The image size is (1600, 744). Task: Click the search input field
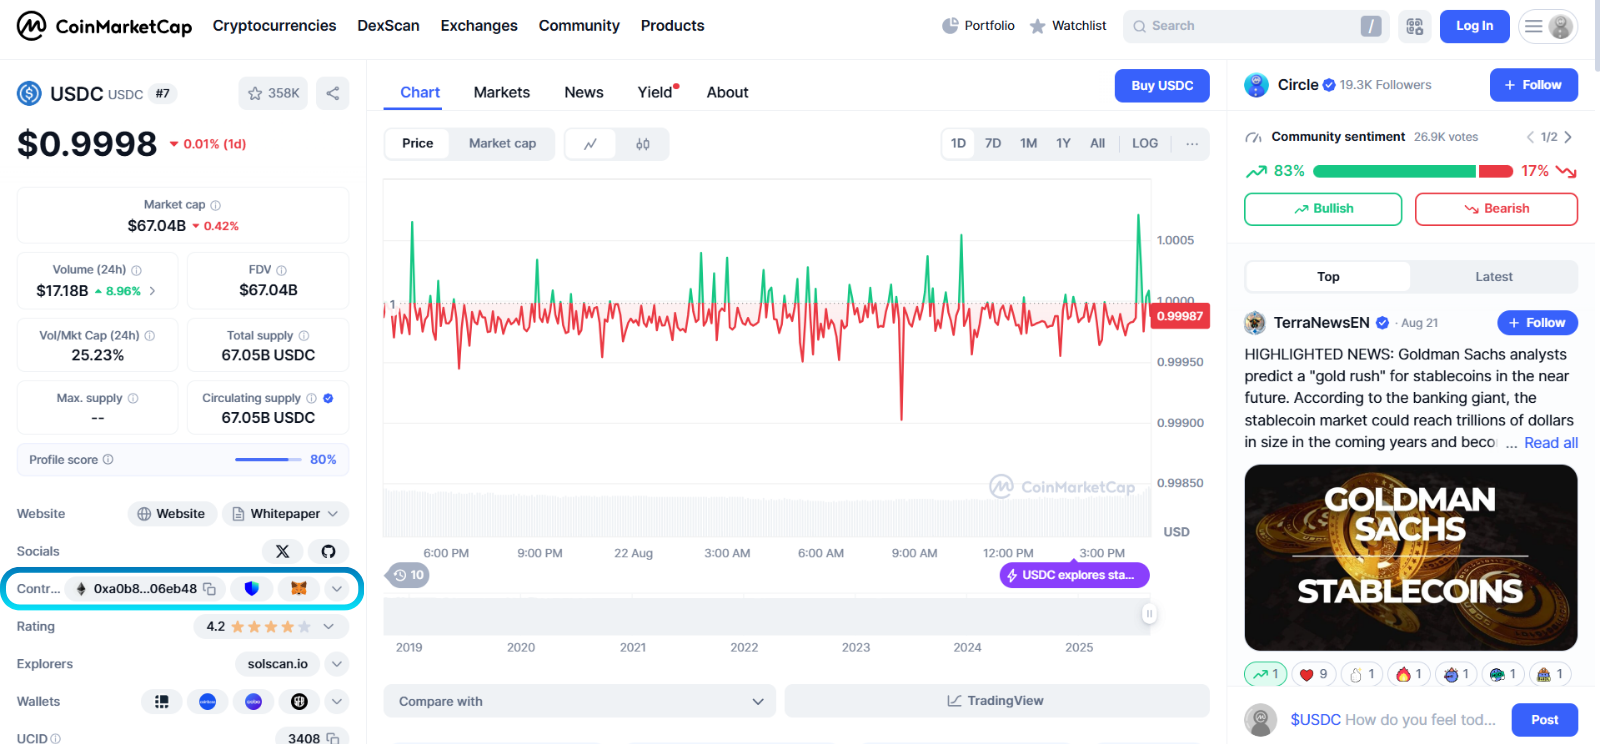point(1256,26)
